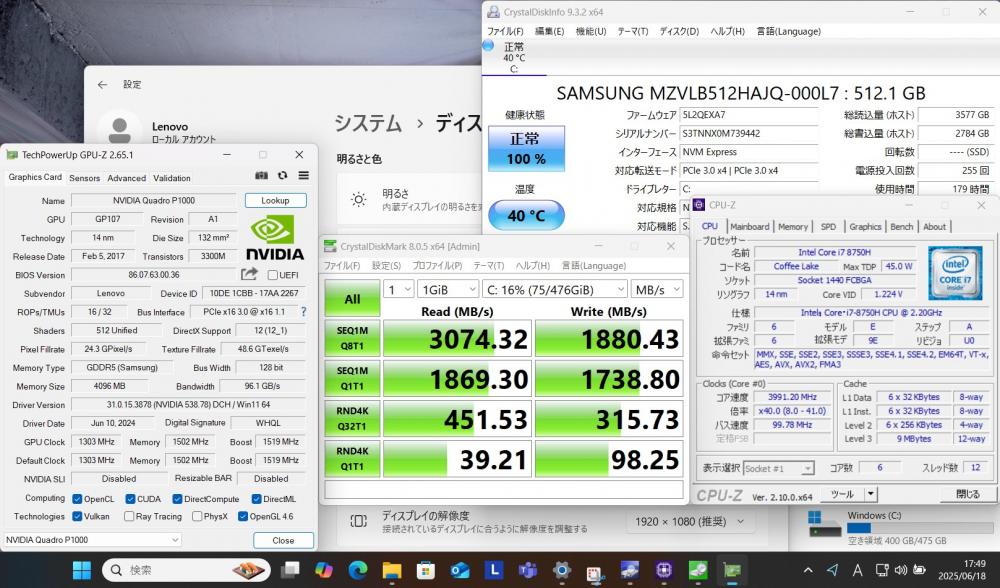Click the taskbar search box
1000x588 pixels.
point(187,570)
